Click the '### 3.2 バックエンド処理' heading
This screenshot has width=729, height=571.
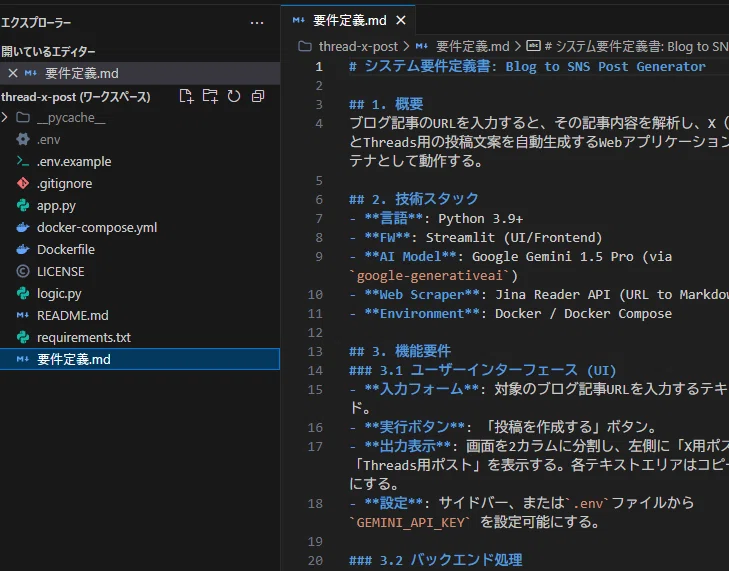(x=436, y=560)
